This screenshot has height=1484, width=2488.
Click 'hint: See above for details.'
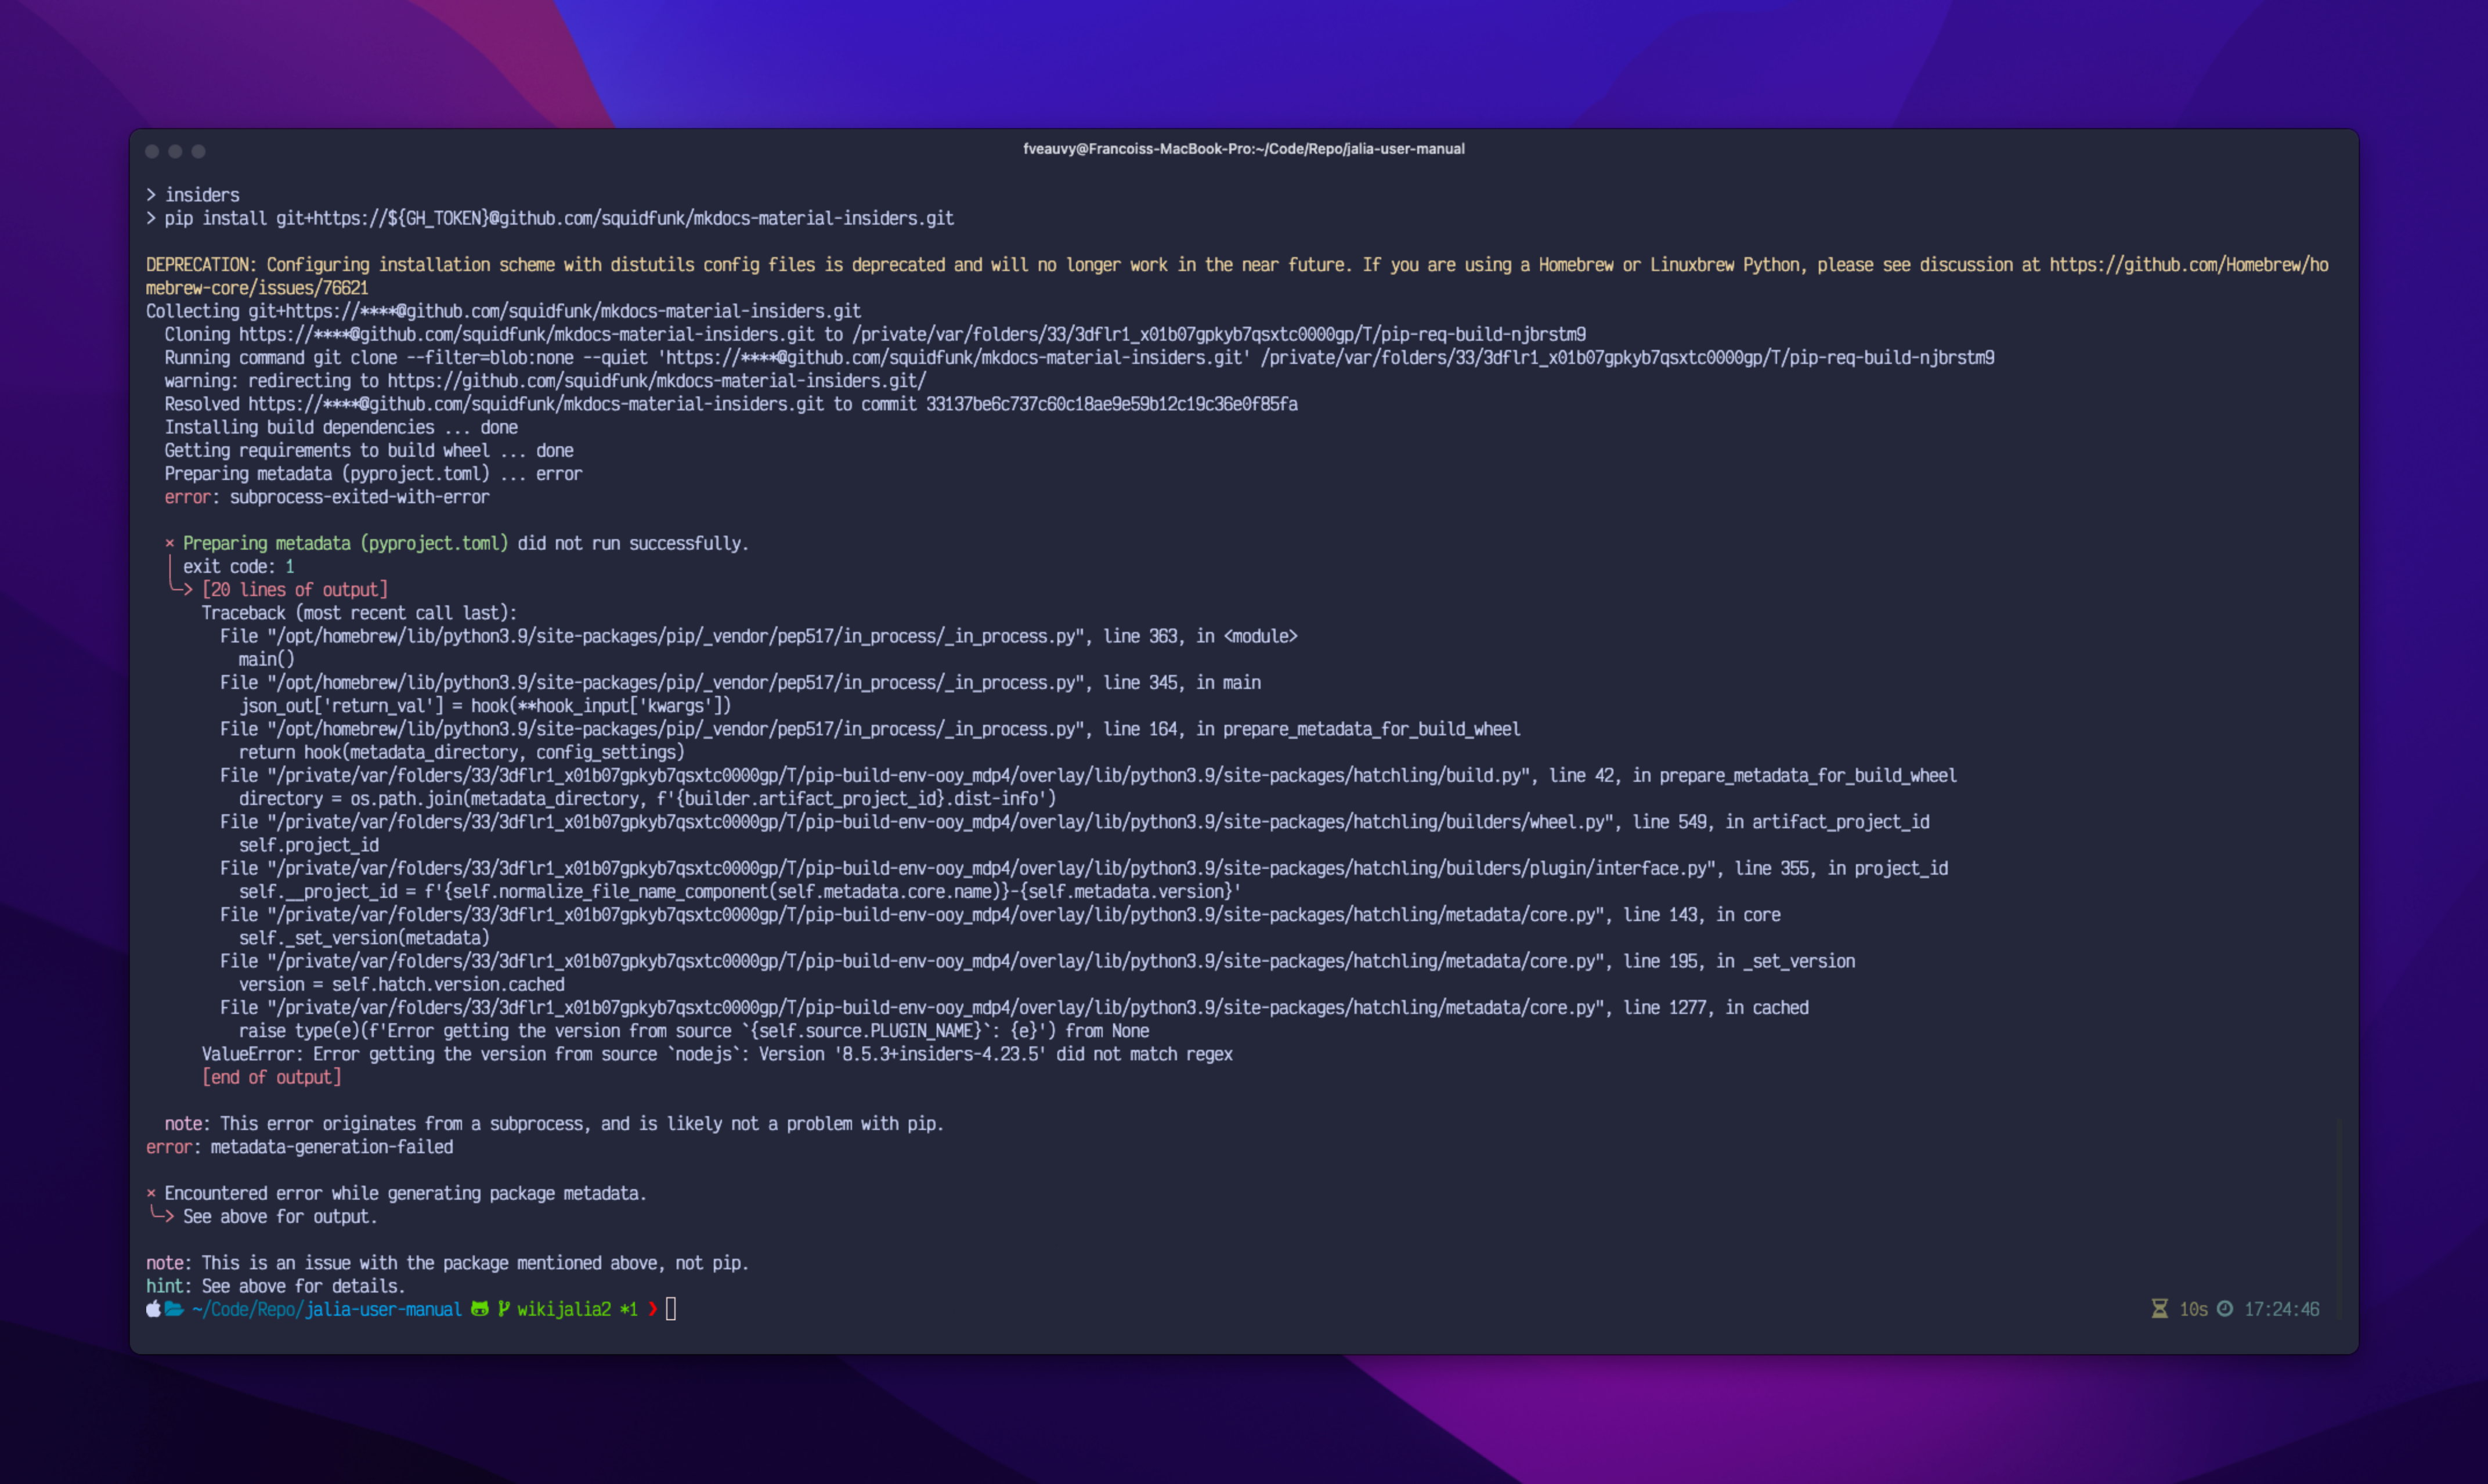pos(276,1286)
